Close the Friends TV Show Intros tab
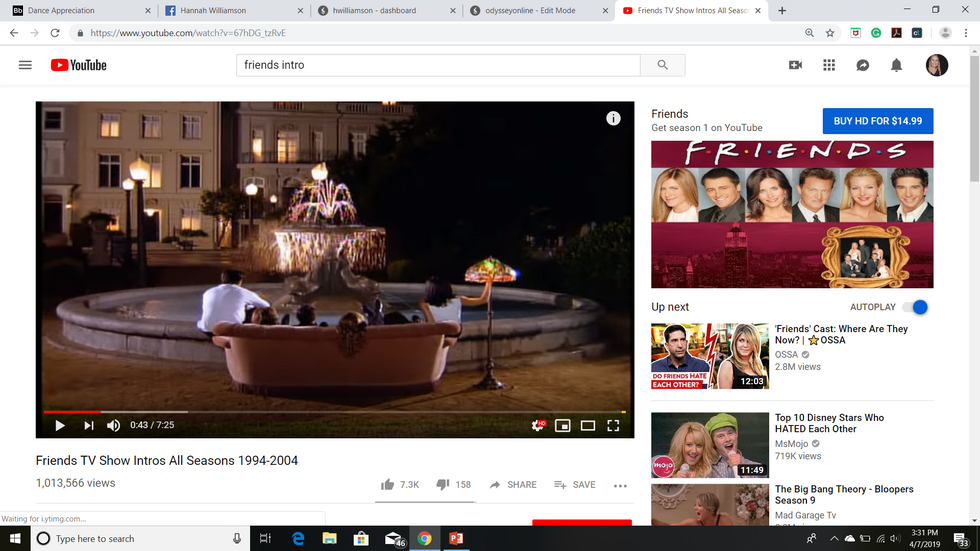Screen dimensions: 980x551 [758, 11]
